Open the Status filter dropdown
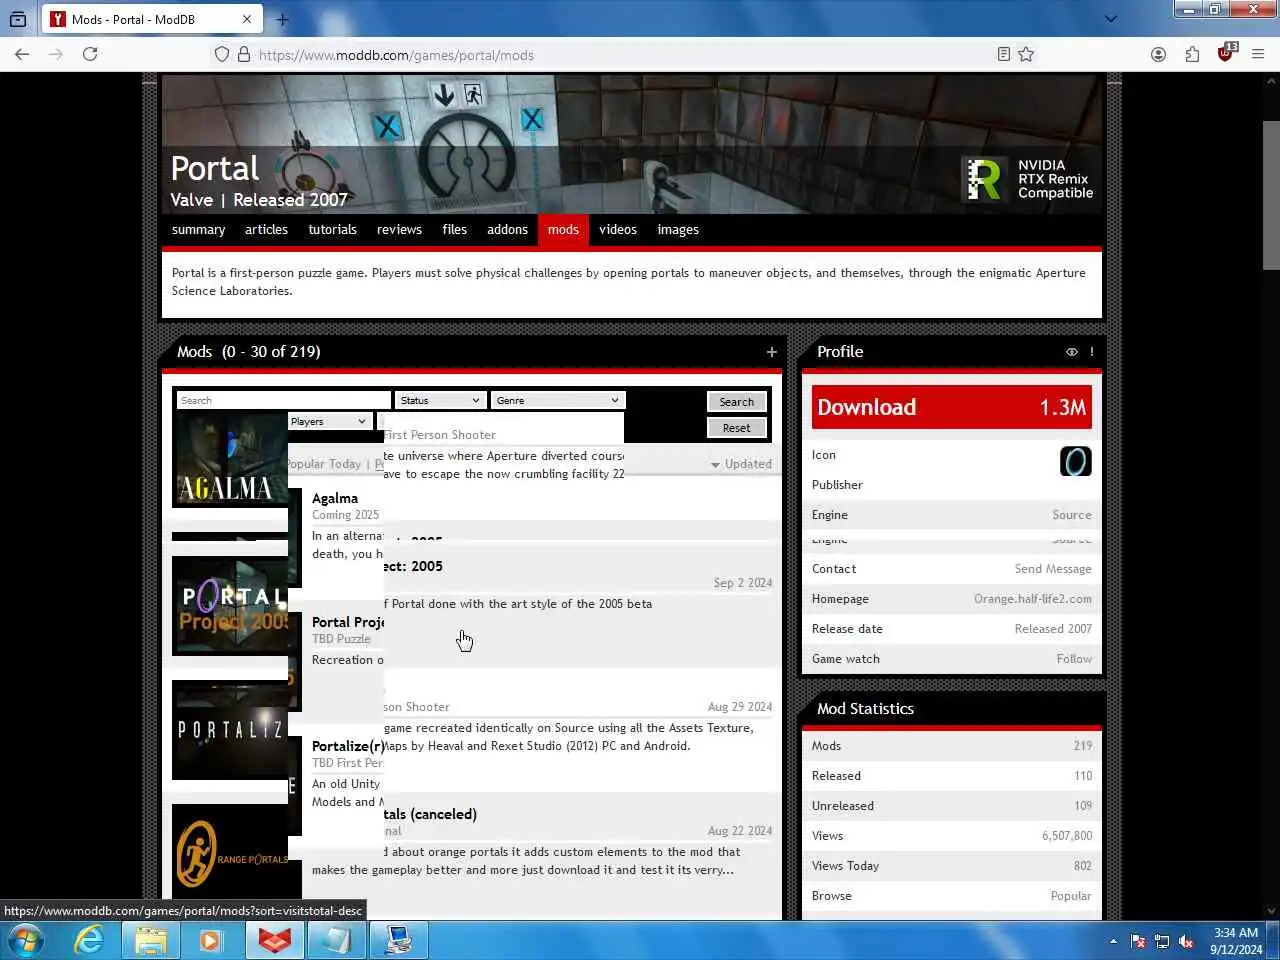The image size is (1280, 960). (440, 400)
